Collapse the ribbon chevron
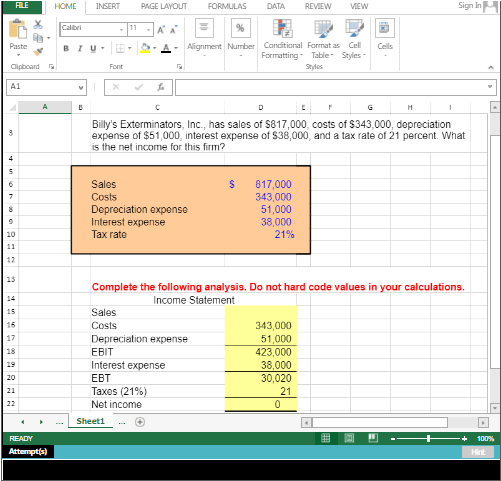 tap(491, 67)
